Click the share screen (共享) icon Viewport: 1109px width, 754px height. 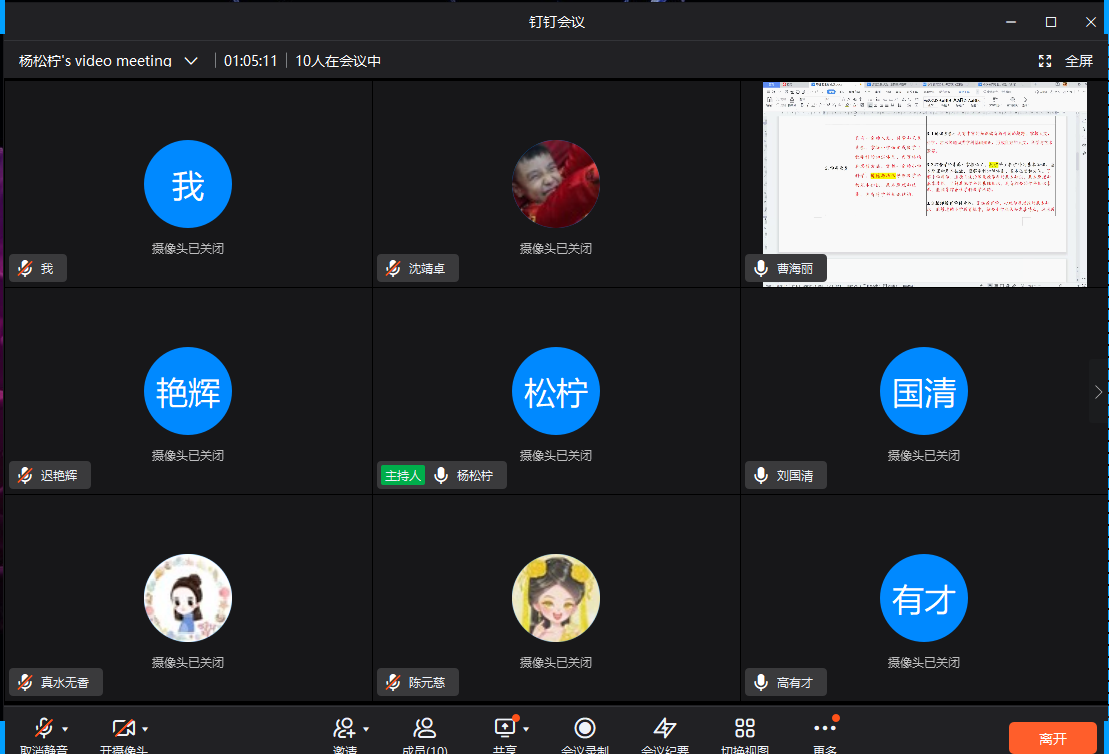click(504, 729)
